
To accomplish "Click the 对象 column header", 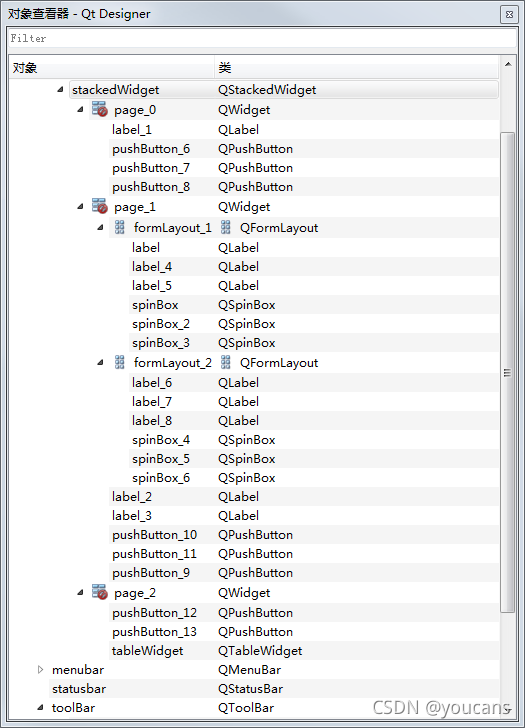I will (x=111, y=68).
